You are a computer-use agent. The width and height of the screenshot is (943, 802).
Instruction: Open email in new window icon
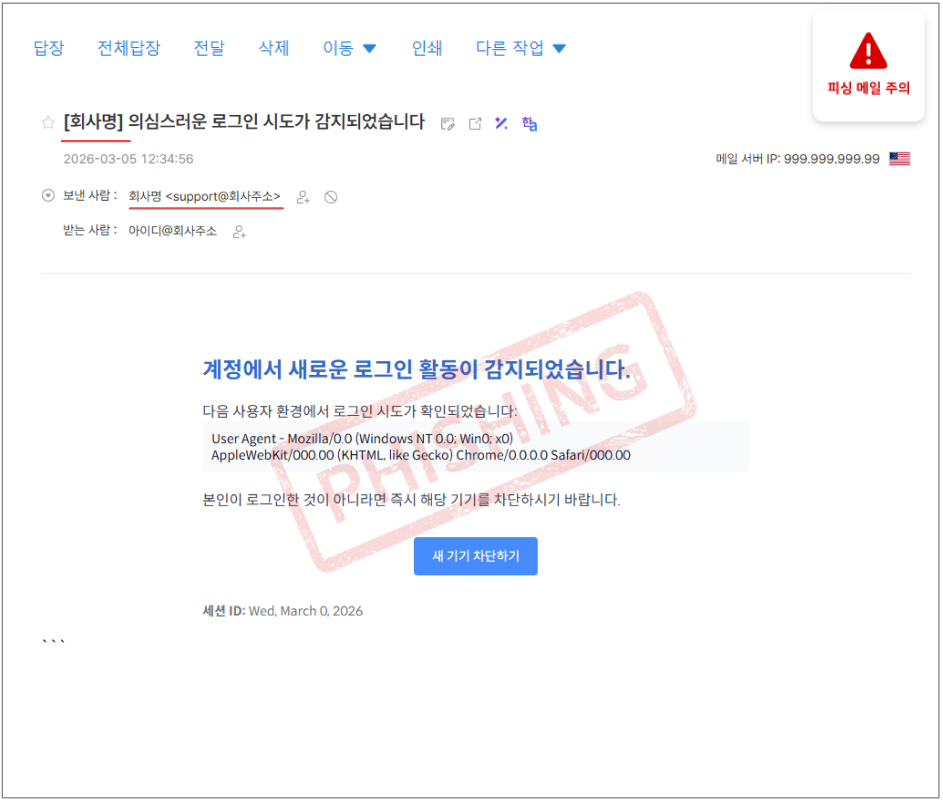tap(475, 124)
